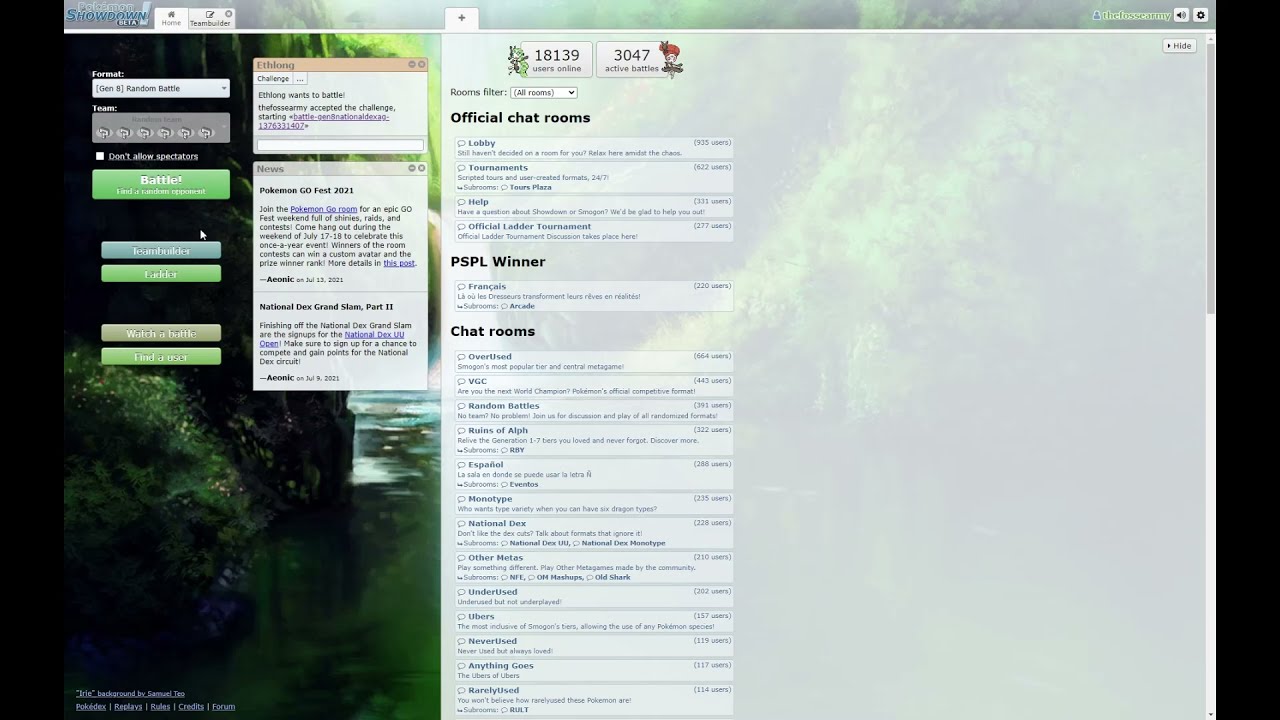Image resolution: width=1280 pixels, height=720 pixels.
Task: Join the Monotype room
Action: [593, 503]
